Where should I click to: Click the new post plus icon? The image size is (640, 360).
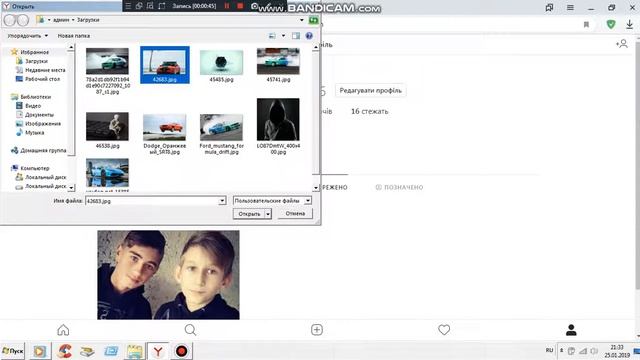point(317,330)
